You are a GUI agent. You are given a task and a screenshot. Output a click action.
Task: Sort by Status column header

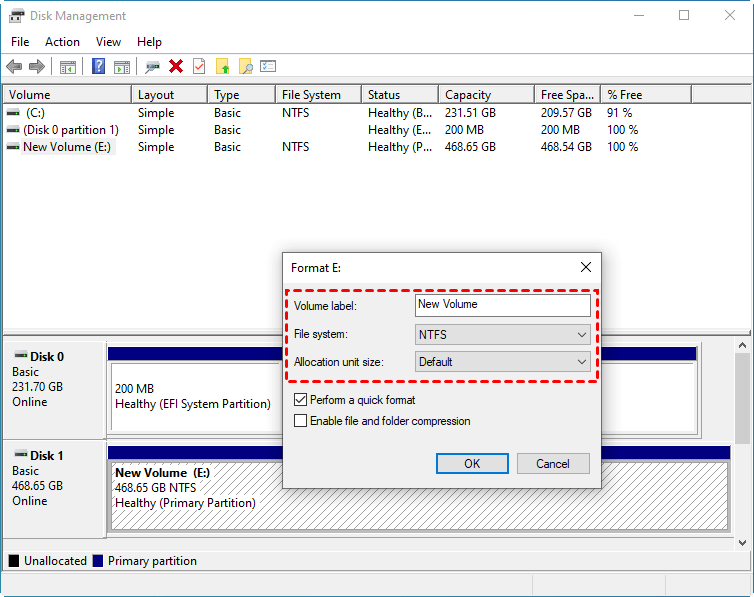[400, 95]
